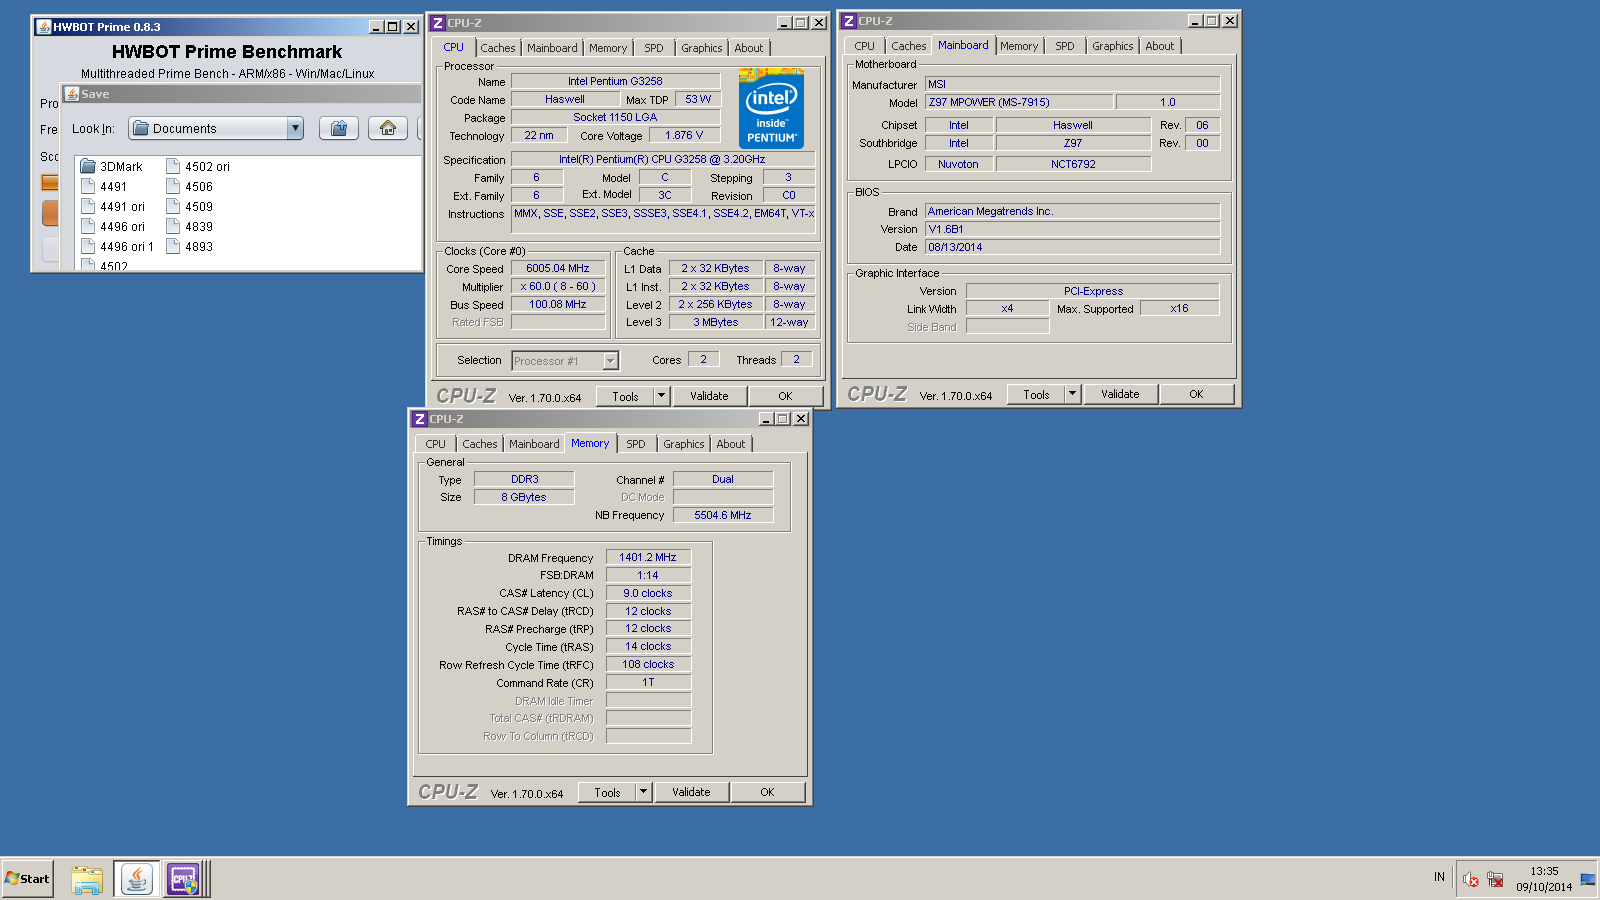Open About tab in CPU-Z Mainboard window

1160,46
